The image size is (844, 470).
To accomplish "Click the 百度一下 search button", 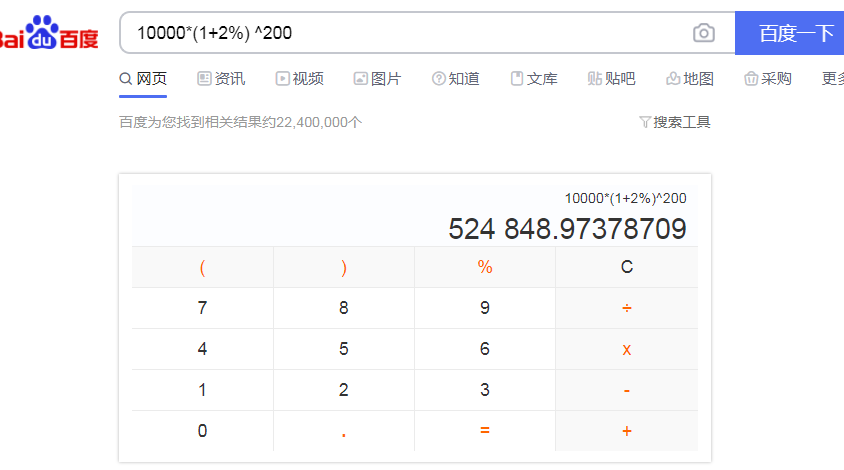I will click(790, 33).
